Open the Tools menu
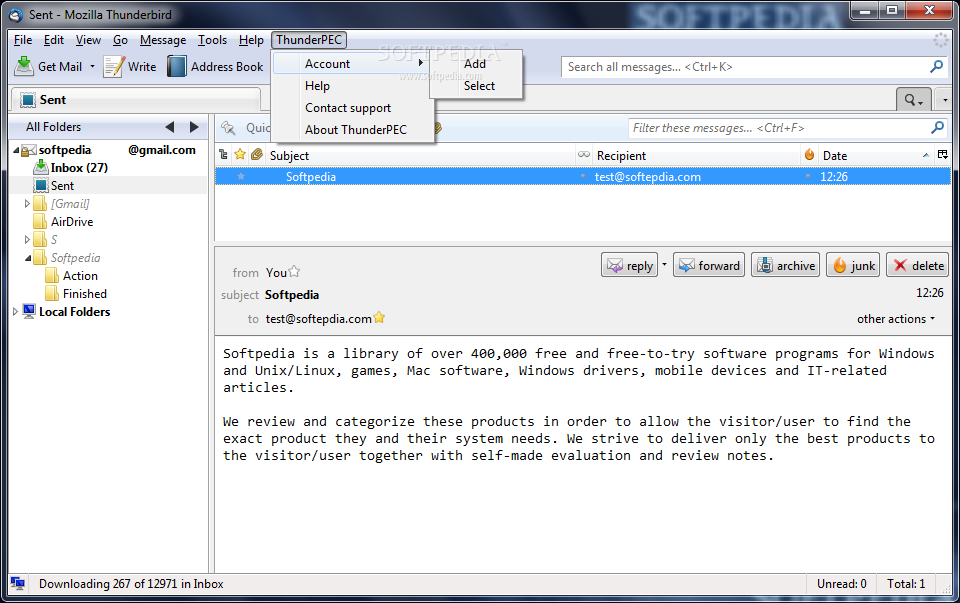Viewport: 960px width, 603px height. click(212, 40)
